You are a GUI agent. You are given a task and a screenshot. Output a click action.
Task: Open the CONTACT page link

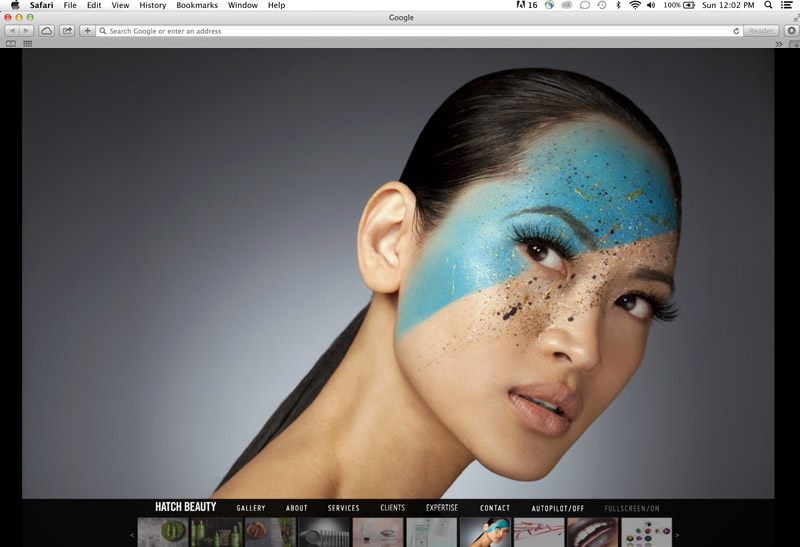coord(494,508)
